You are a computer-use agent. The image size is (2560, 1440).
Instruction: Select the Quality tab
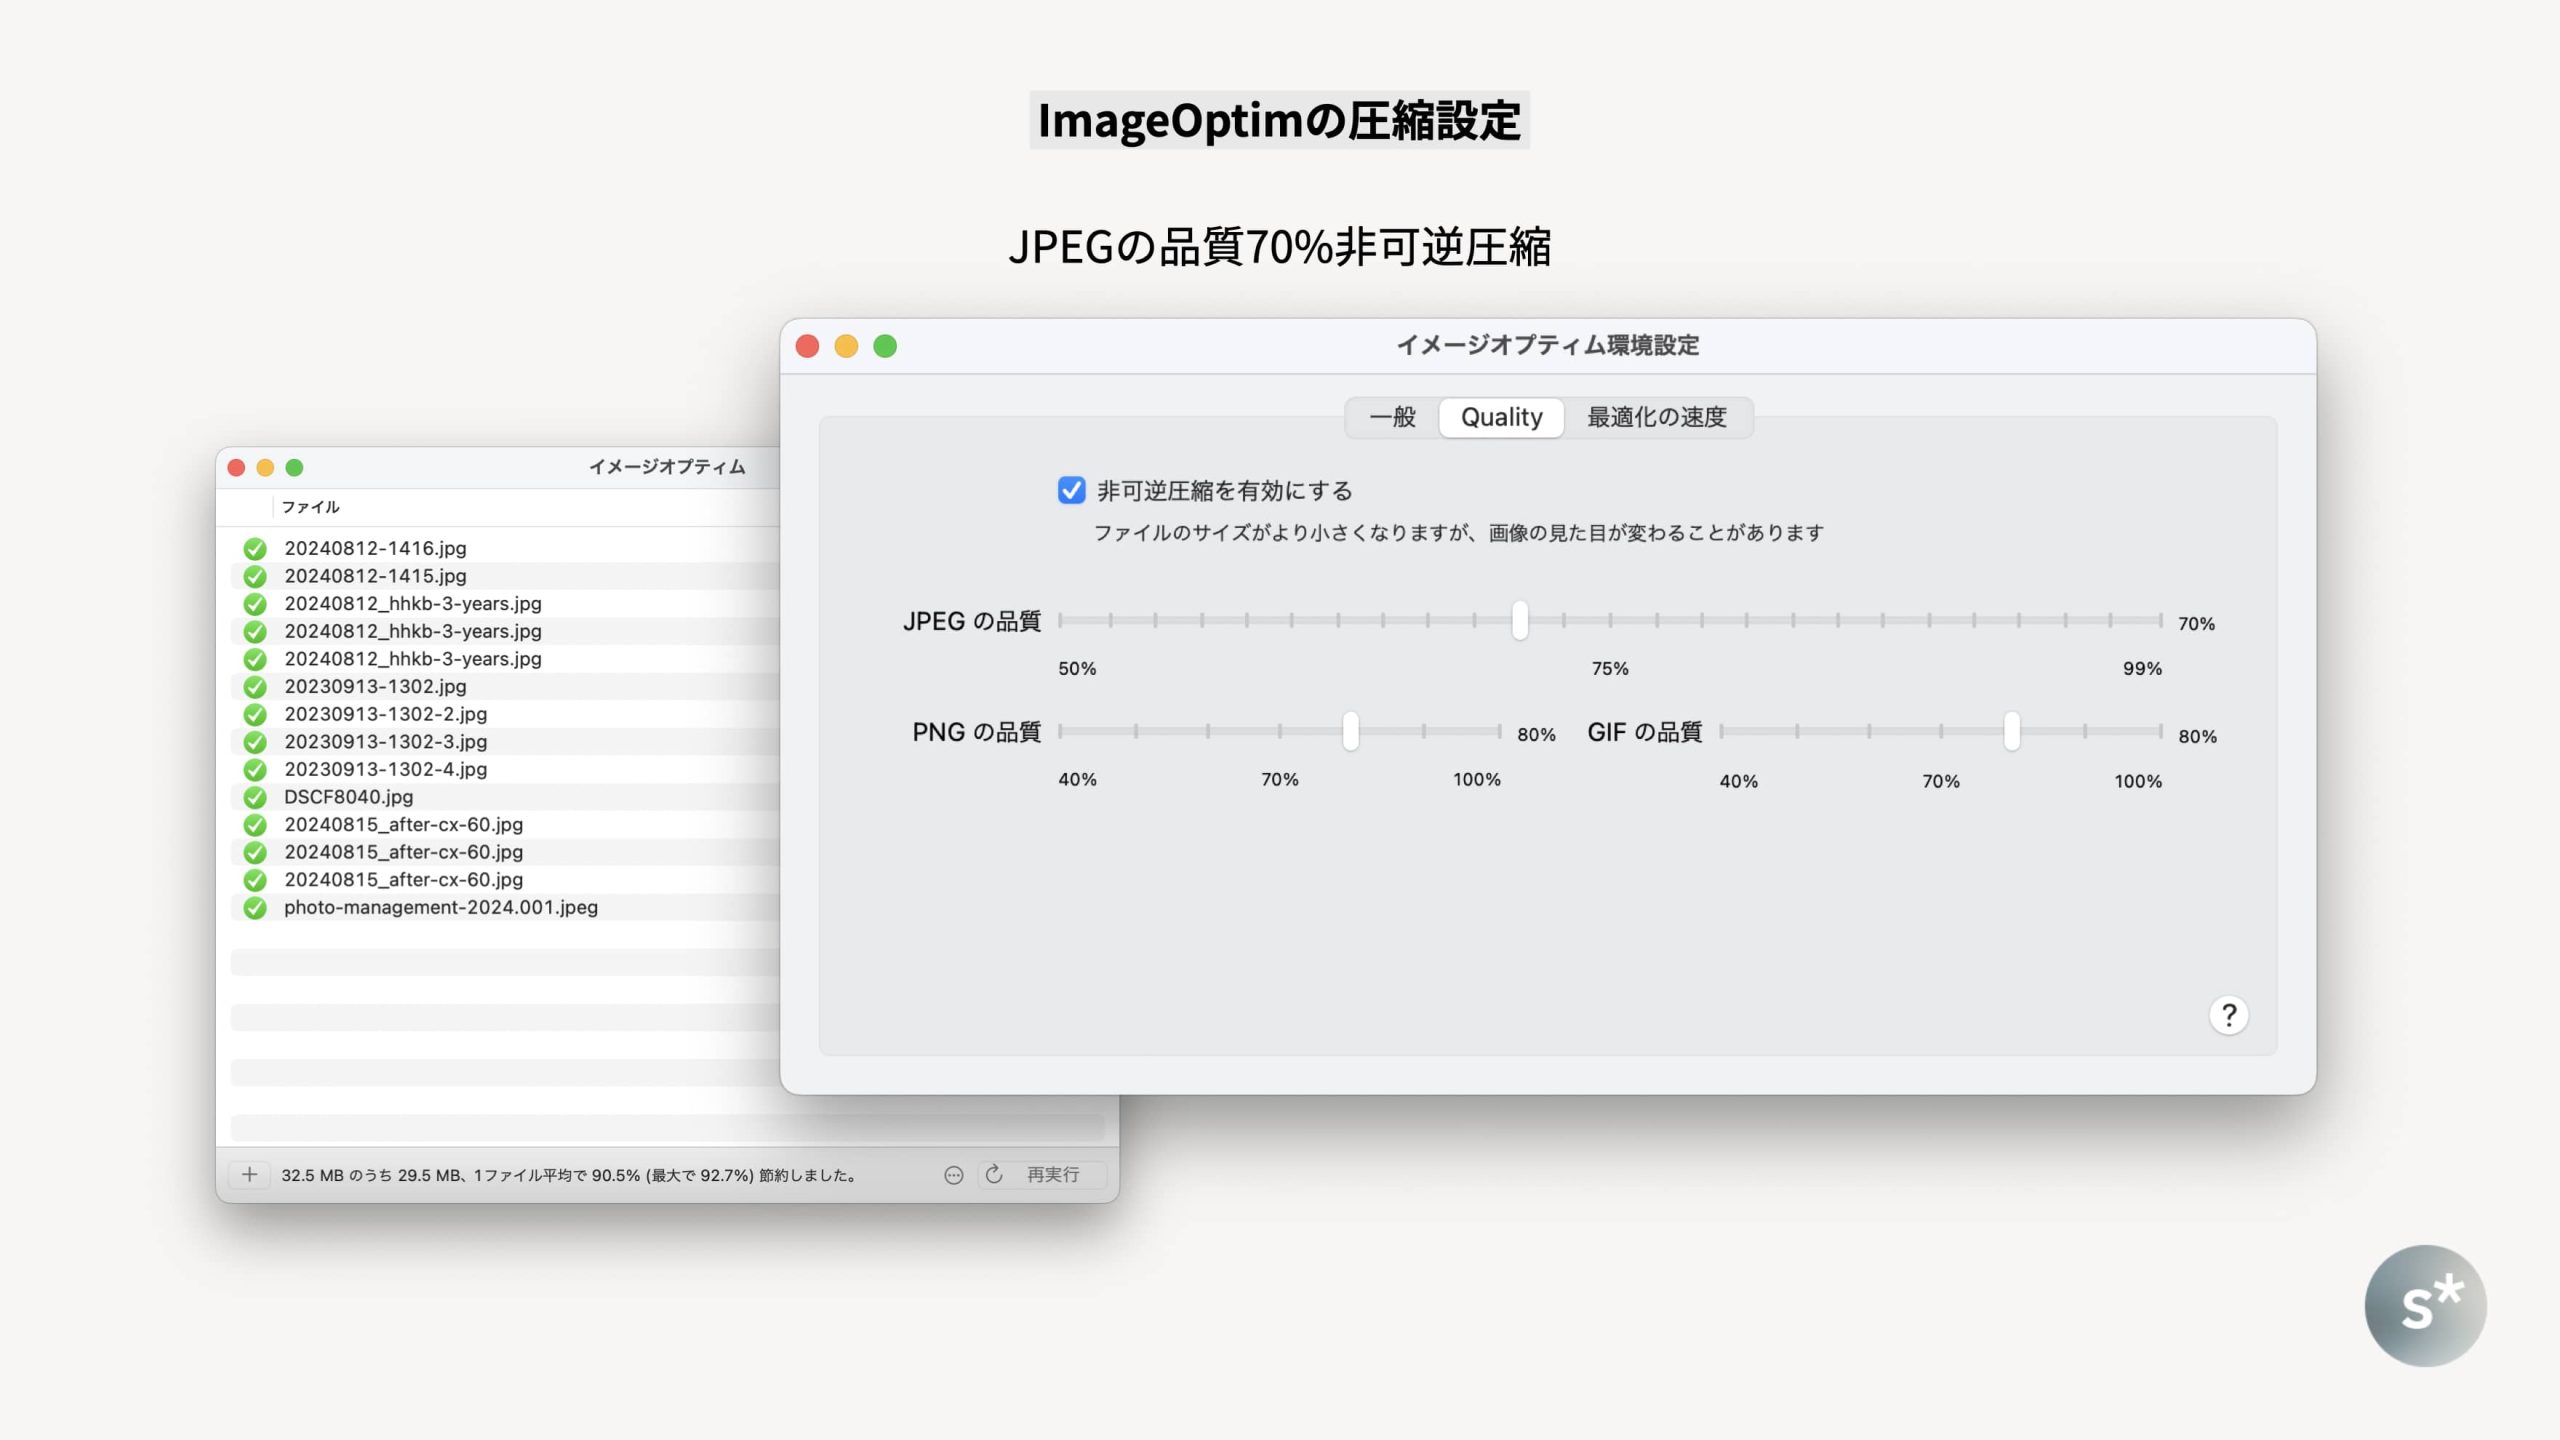tap(1501, 417)
